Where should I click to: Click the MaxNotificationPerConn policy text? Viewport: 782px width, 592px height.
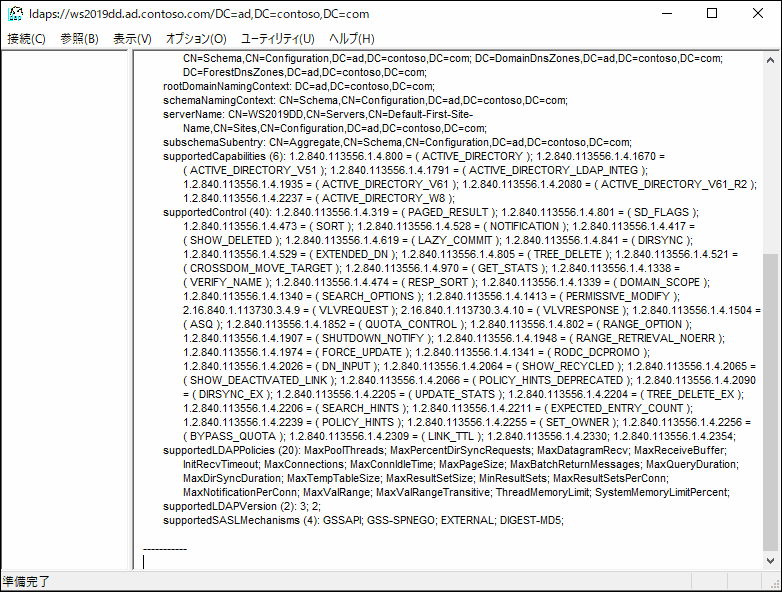pyautogui.click(x=240, y=492)
